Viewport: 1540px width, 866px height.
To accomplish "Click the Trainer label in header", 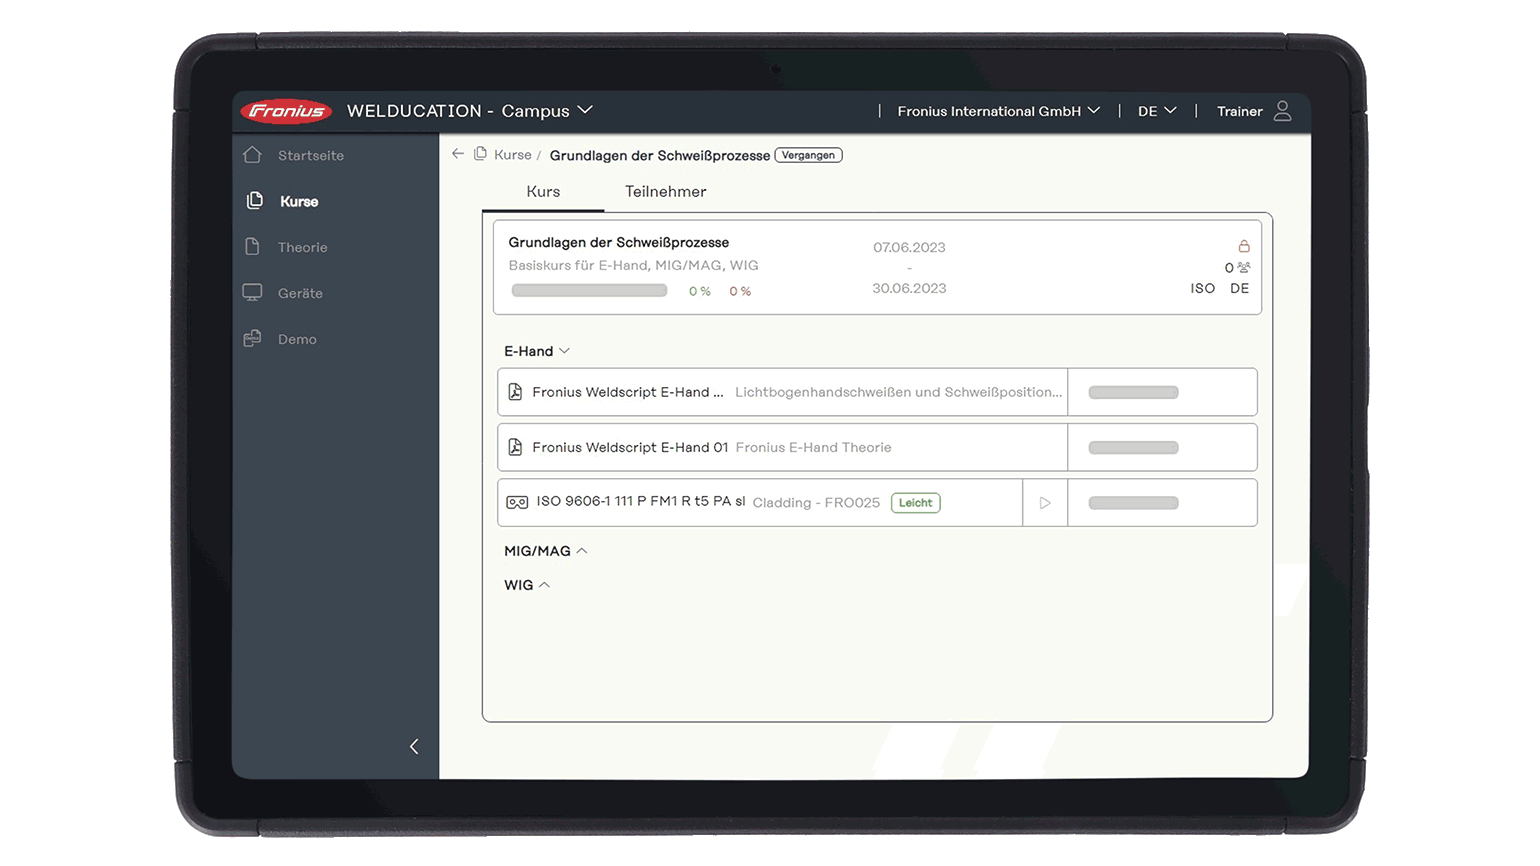I will point(1240,111).
